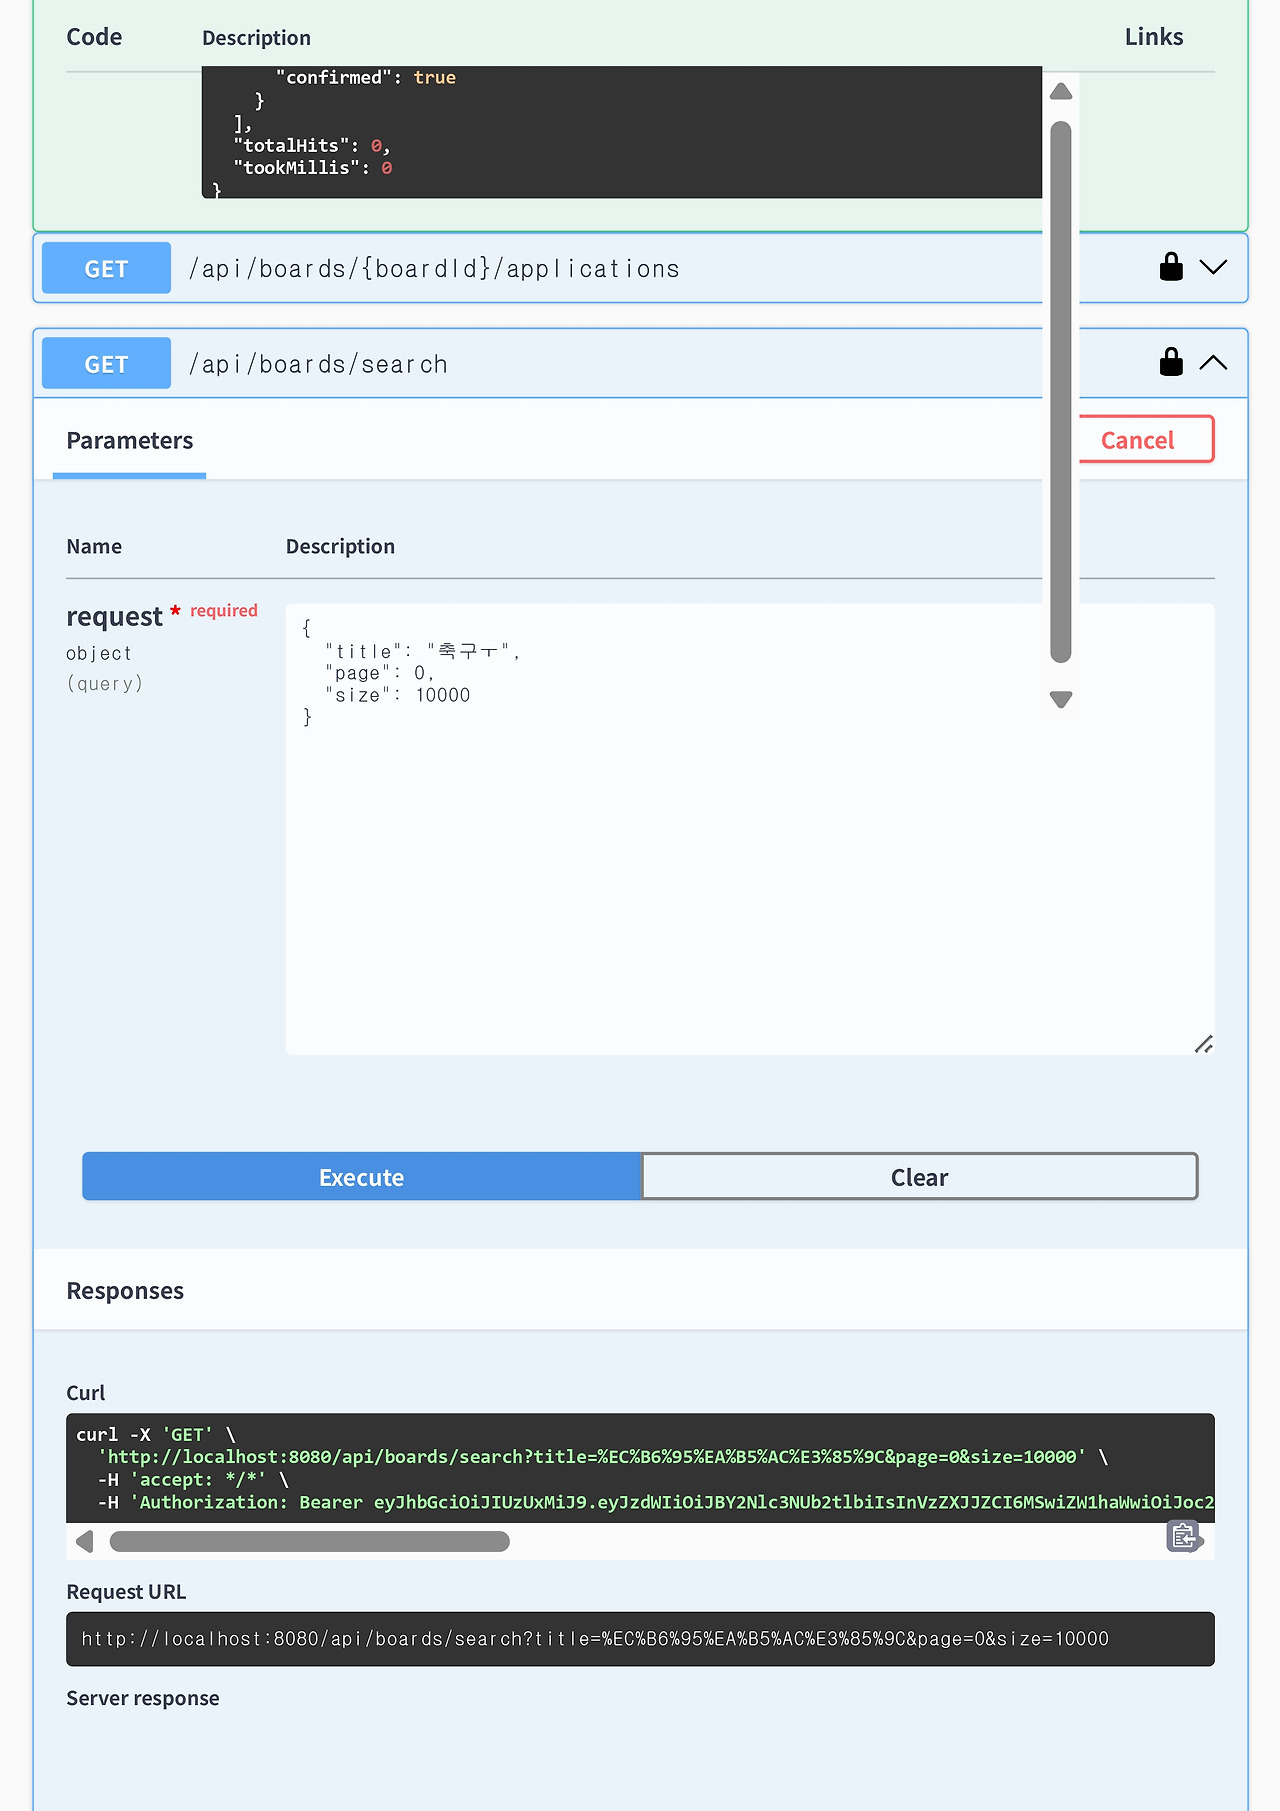1280x1811 pixels.
Task: Click the vertical scrollbar thumb of response
Action: click(x=1061, y=390)
